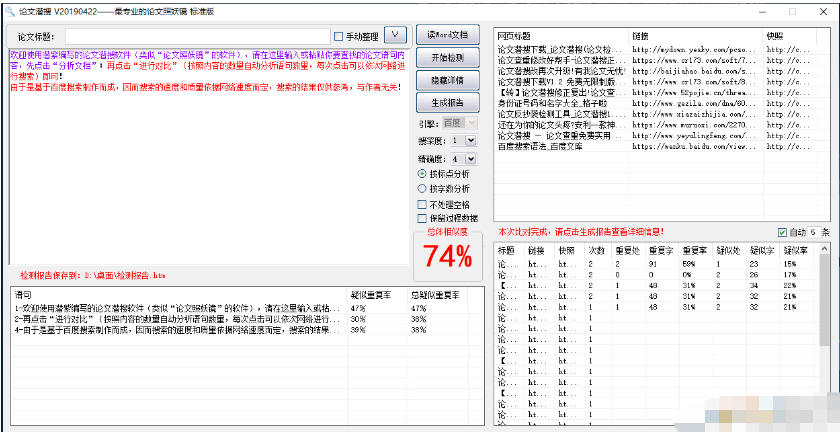Screen dimensions: 840x432
Task: Uncheck the 自动 checkbox
Action: (x=782, y=231)
